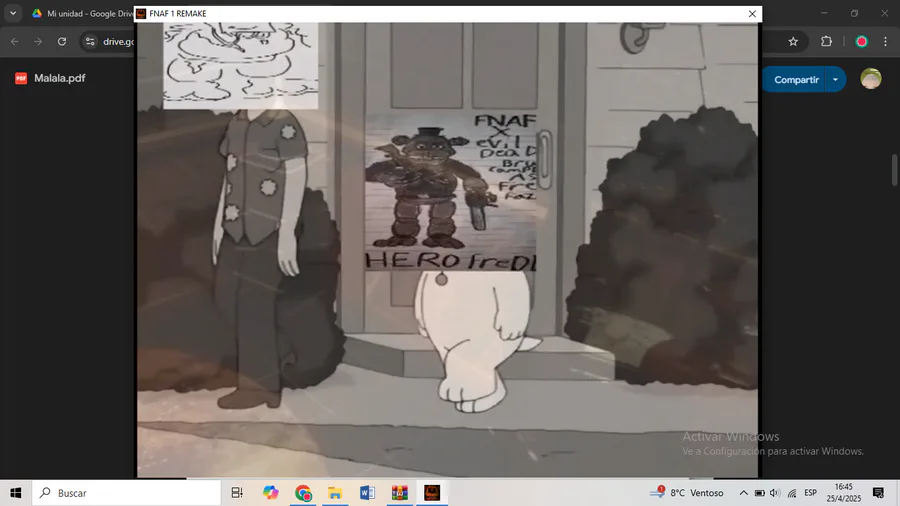This screenshot has width=900, height=506.
Task: Expand the Compartir dropdown arrow
Action: 836,80
